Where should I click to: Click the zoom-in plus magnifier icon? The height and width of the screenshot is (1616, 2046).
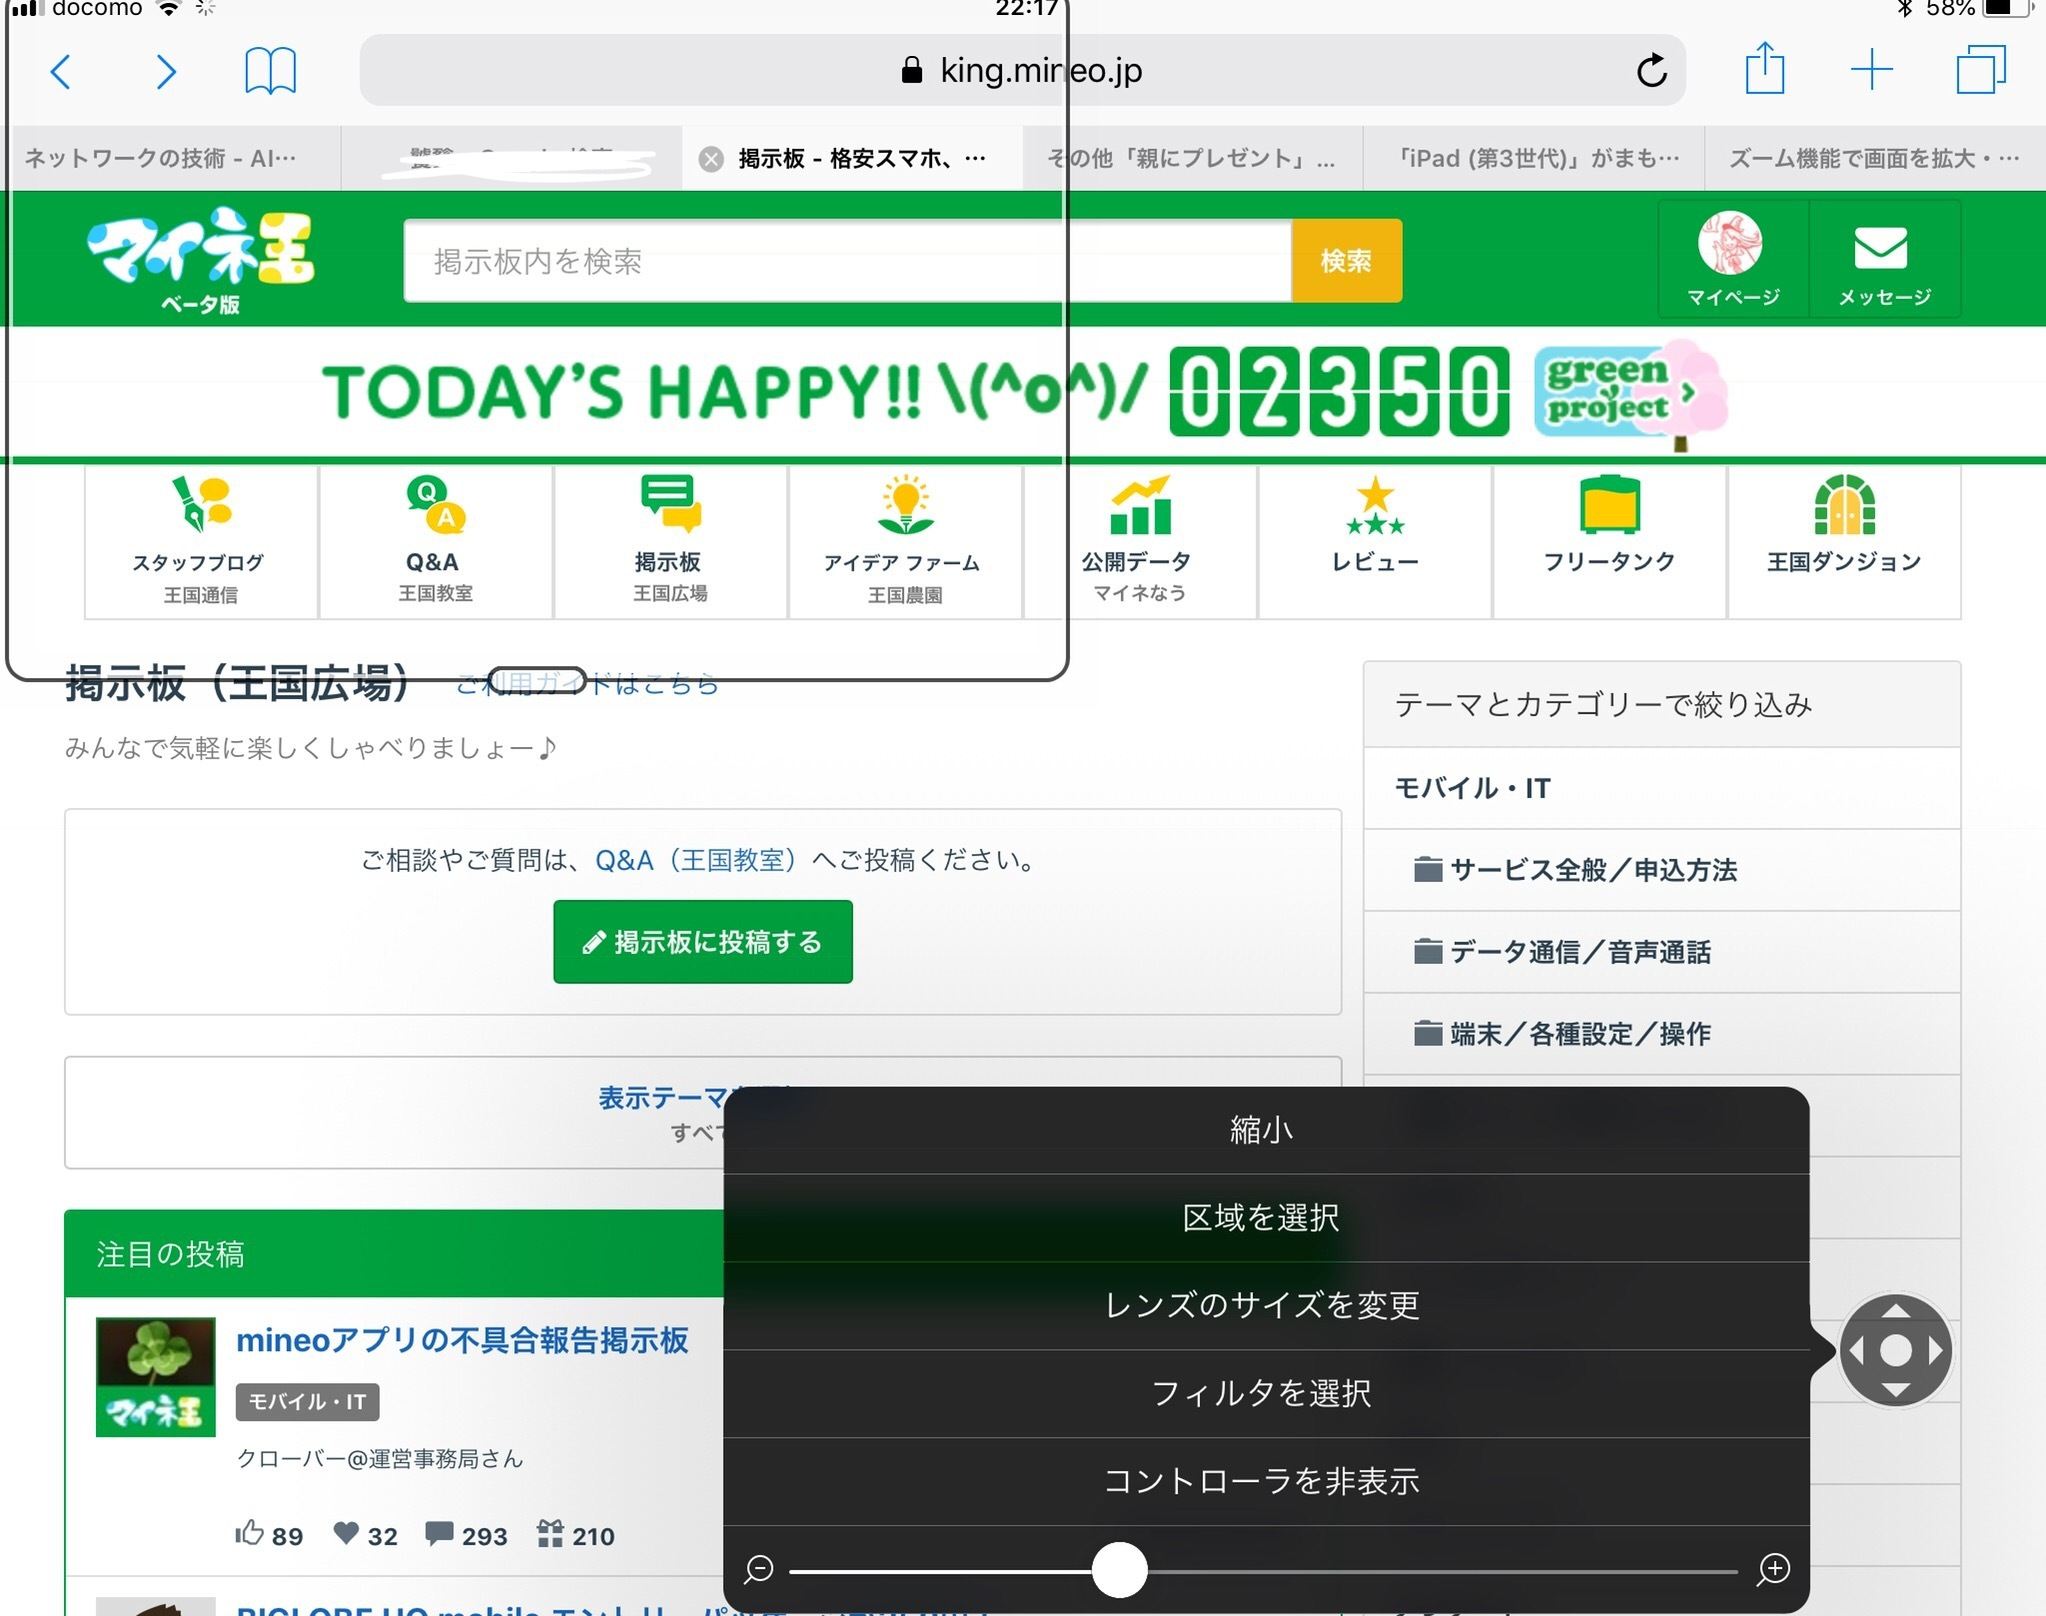[x=1773, y=1569]
